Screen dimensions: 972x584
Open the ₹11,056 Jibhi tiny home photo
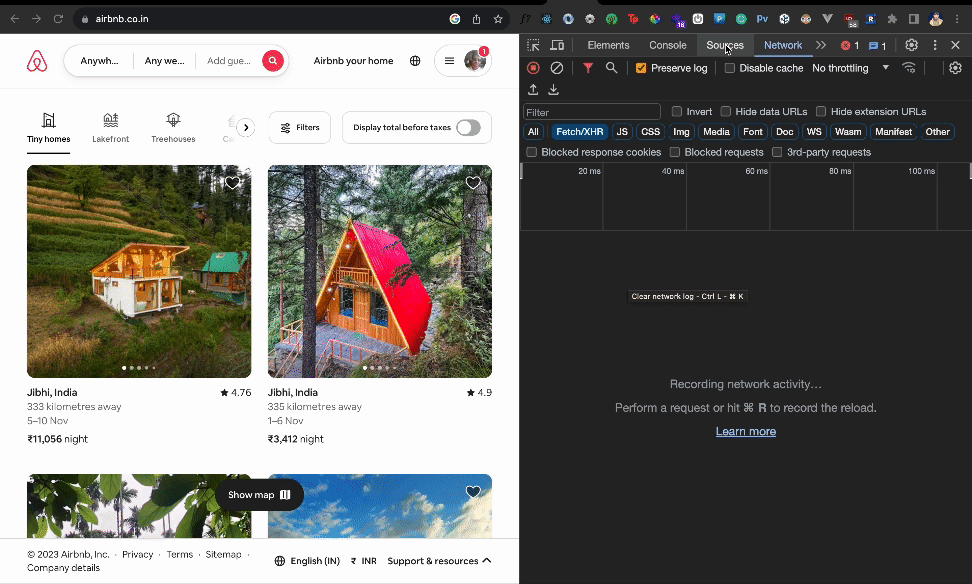[x=139, y=271]
